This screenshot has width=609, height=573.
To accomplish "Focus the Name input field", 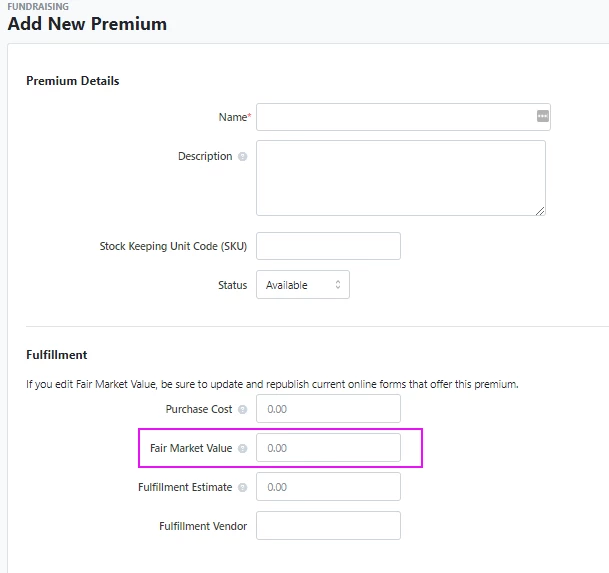I will click(x=403, y=117).
